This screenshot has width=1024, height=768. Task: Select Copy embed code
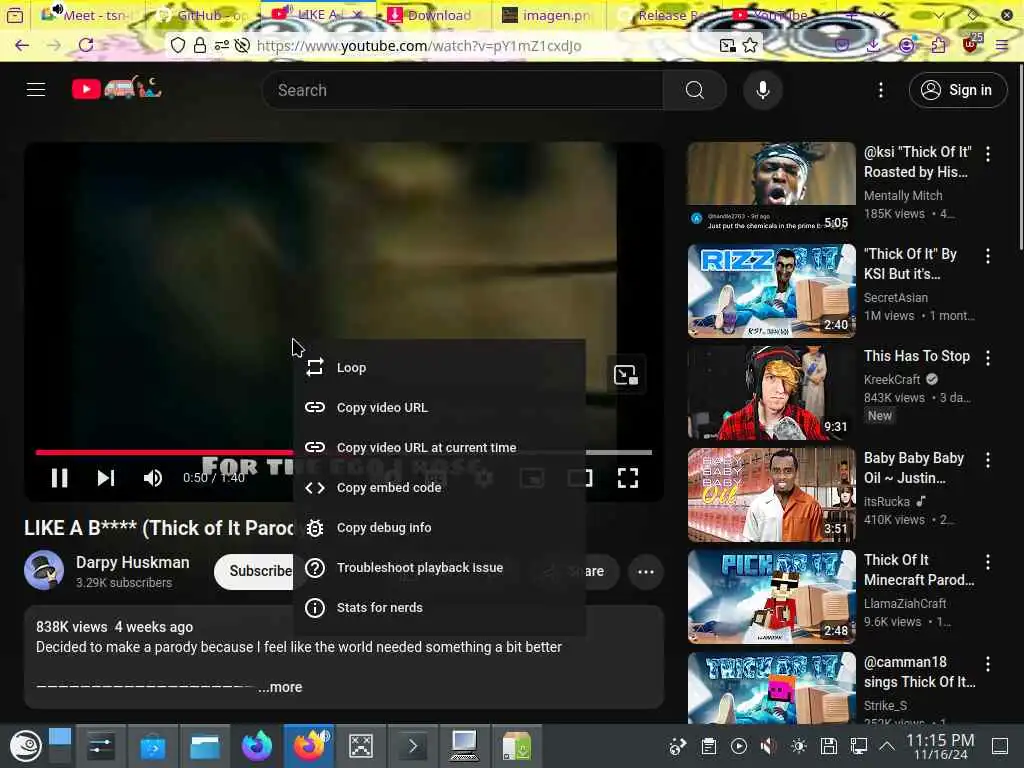[x=440, y=487]
